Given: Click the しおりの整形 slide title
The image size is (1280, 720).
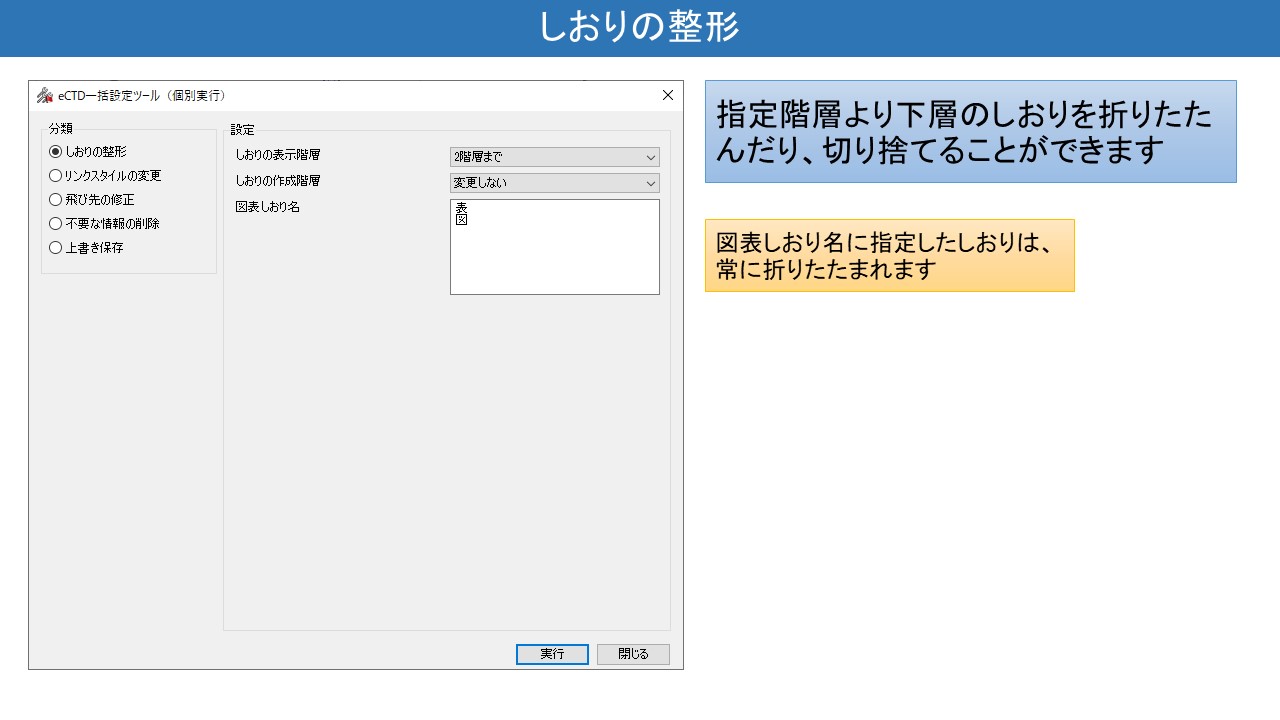Looking at the screenshot, I should point(639,27).
